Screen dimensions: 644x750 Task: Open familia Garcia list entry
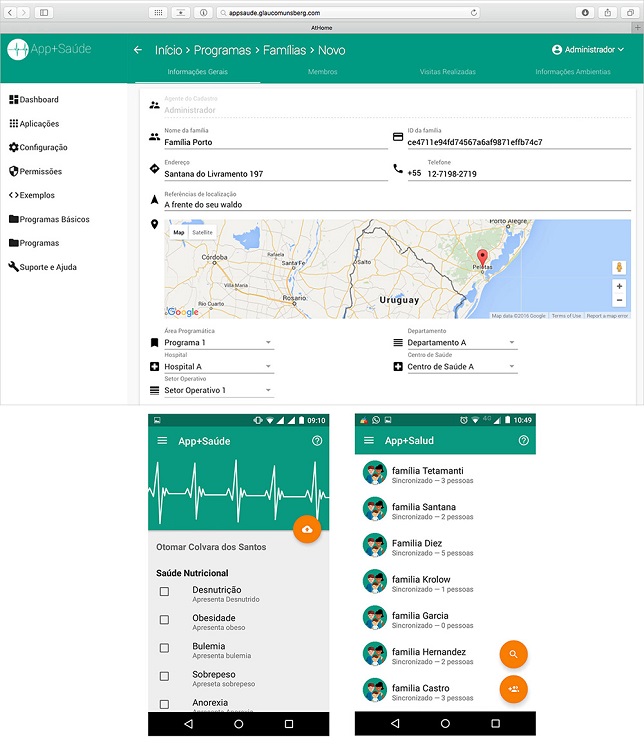click(x=445, y=619)
